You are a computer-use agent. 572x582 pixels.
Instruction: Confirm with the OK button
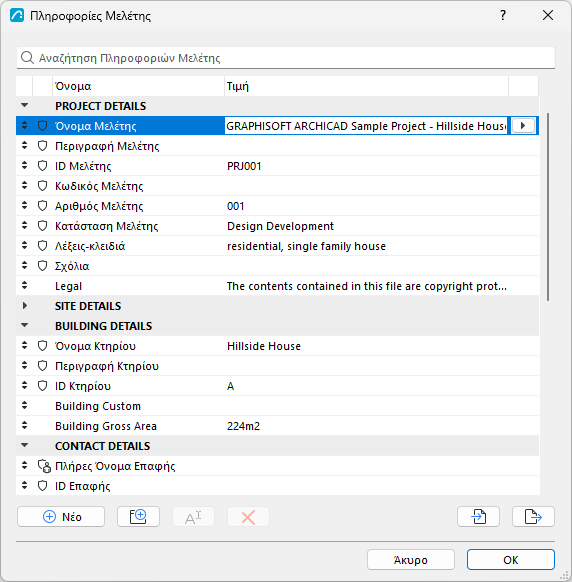point(511,560)
